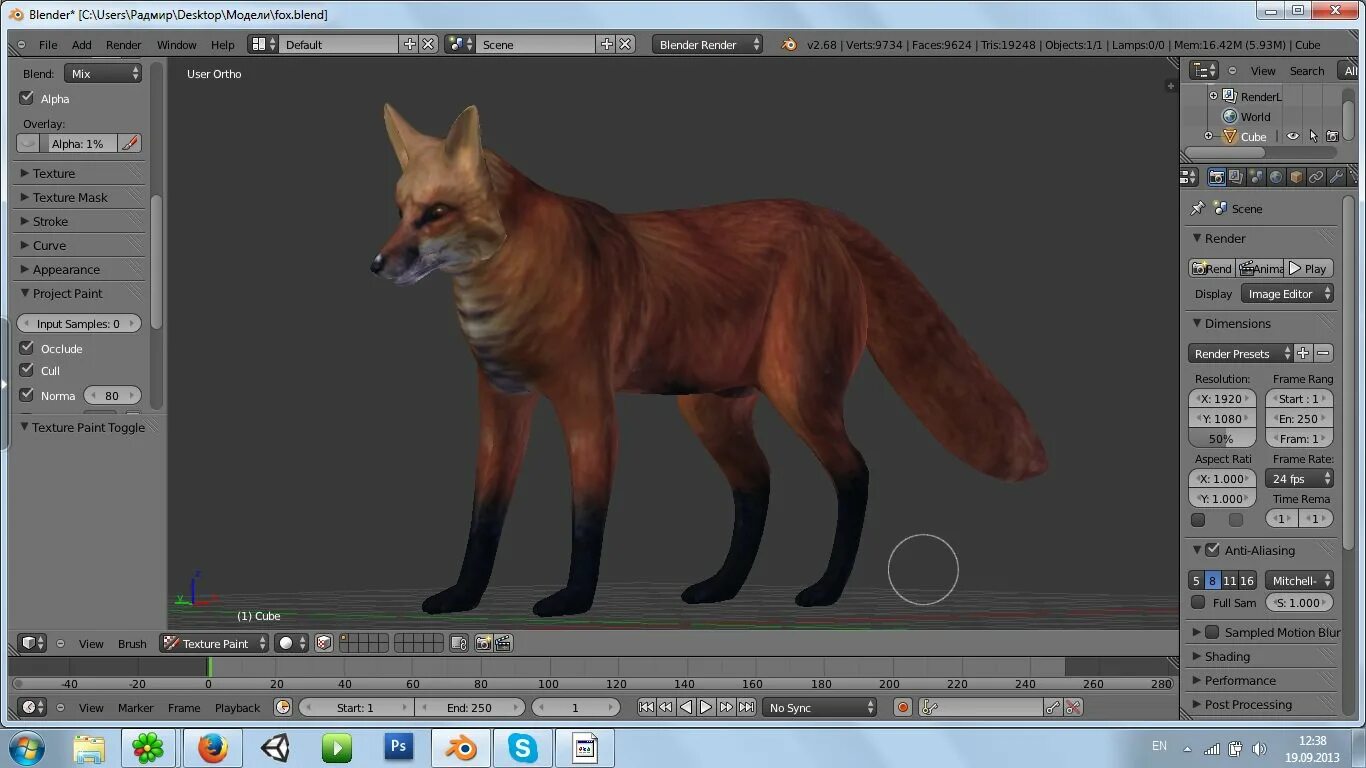Click the OpenGL render active viewport camera icon

point(483,643)
